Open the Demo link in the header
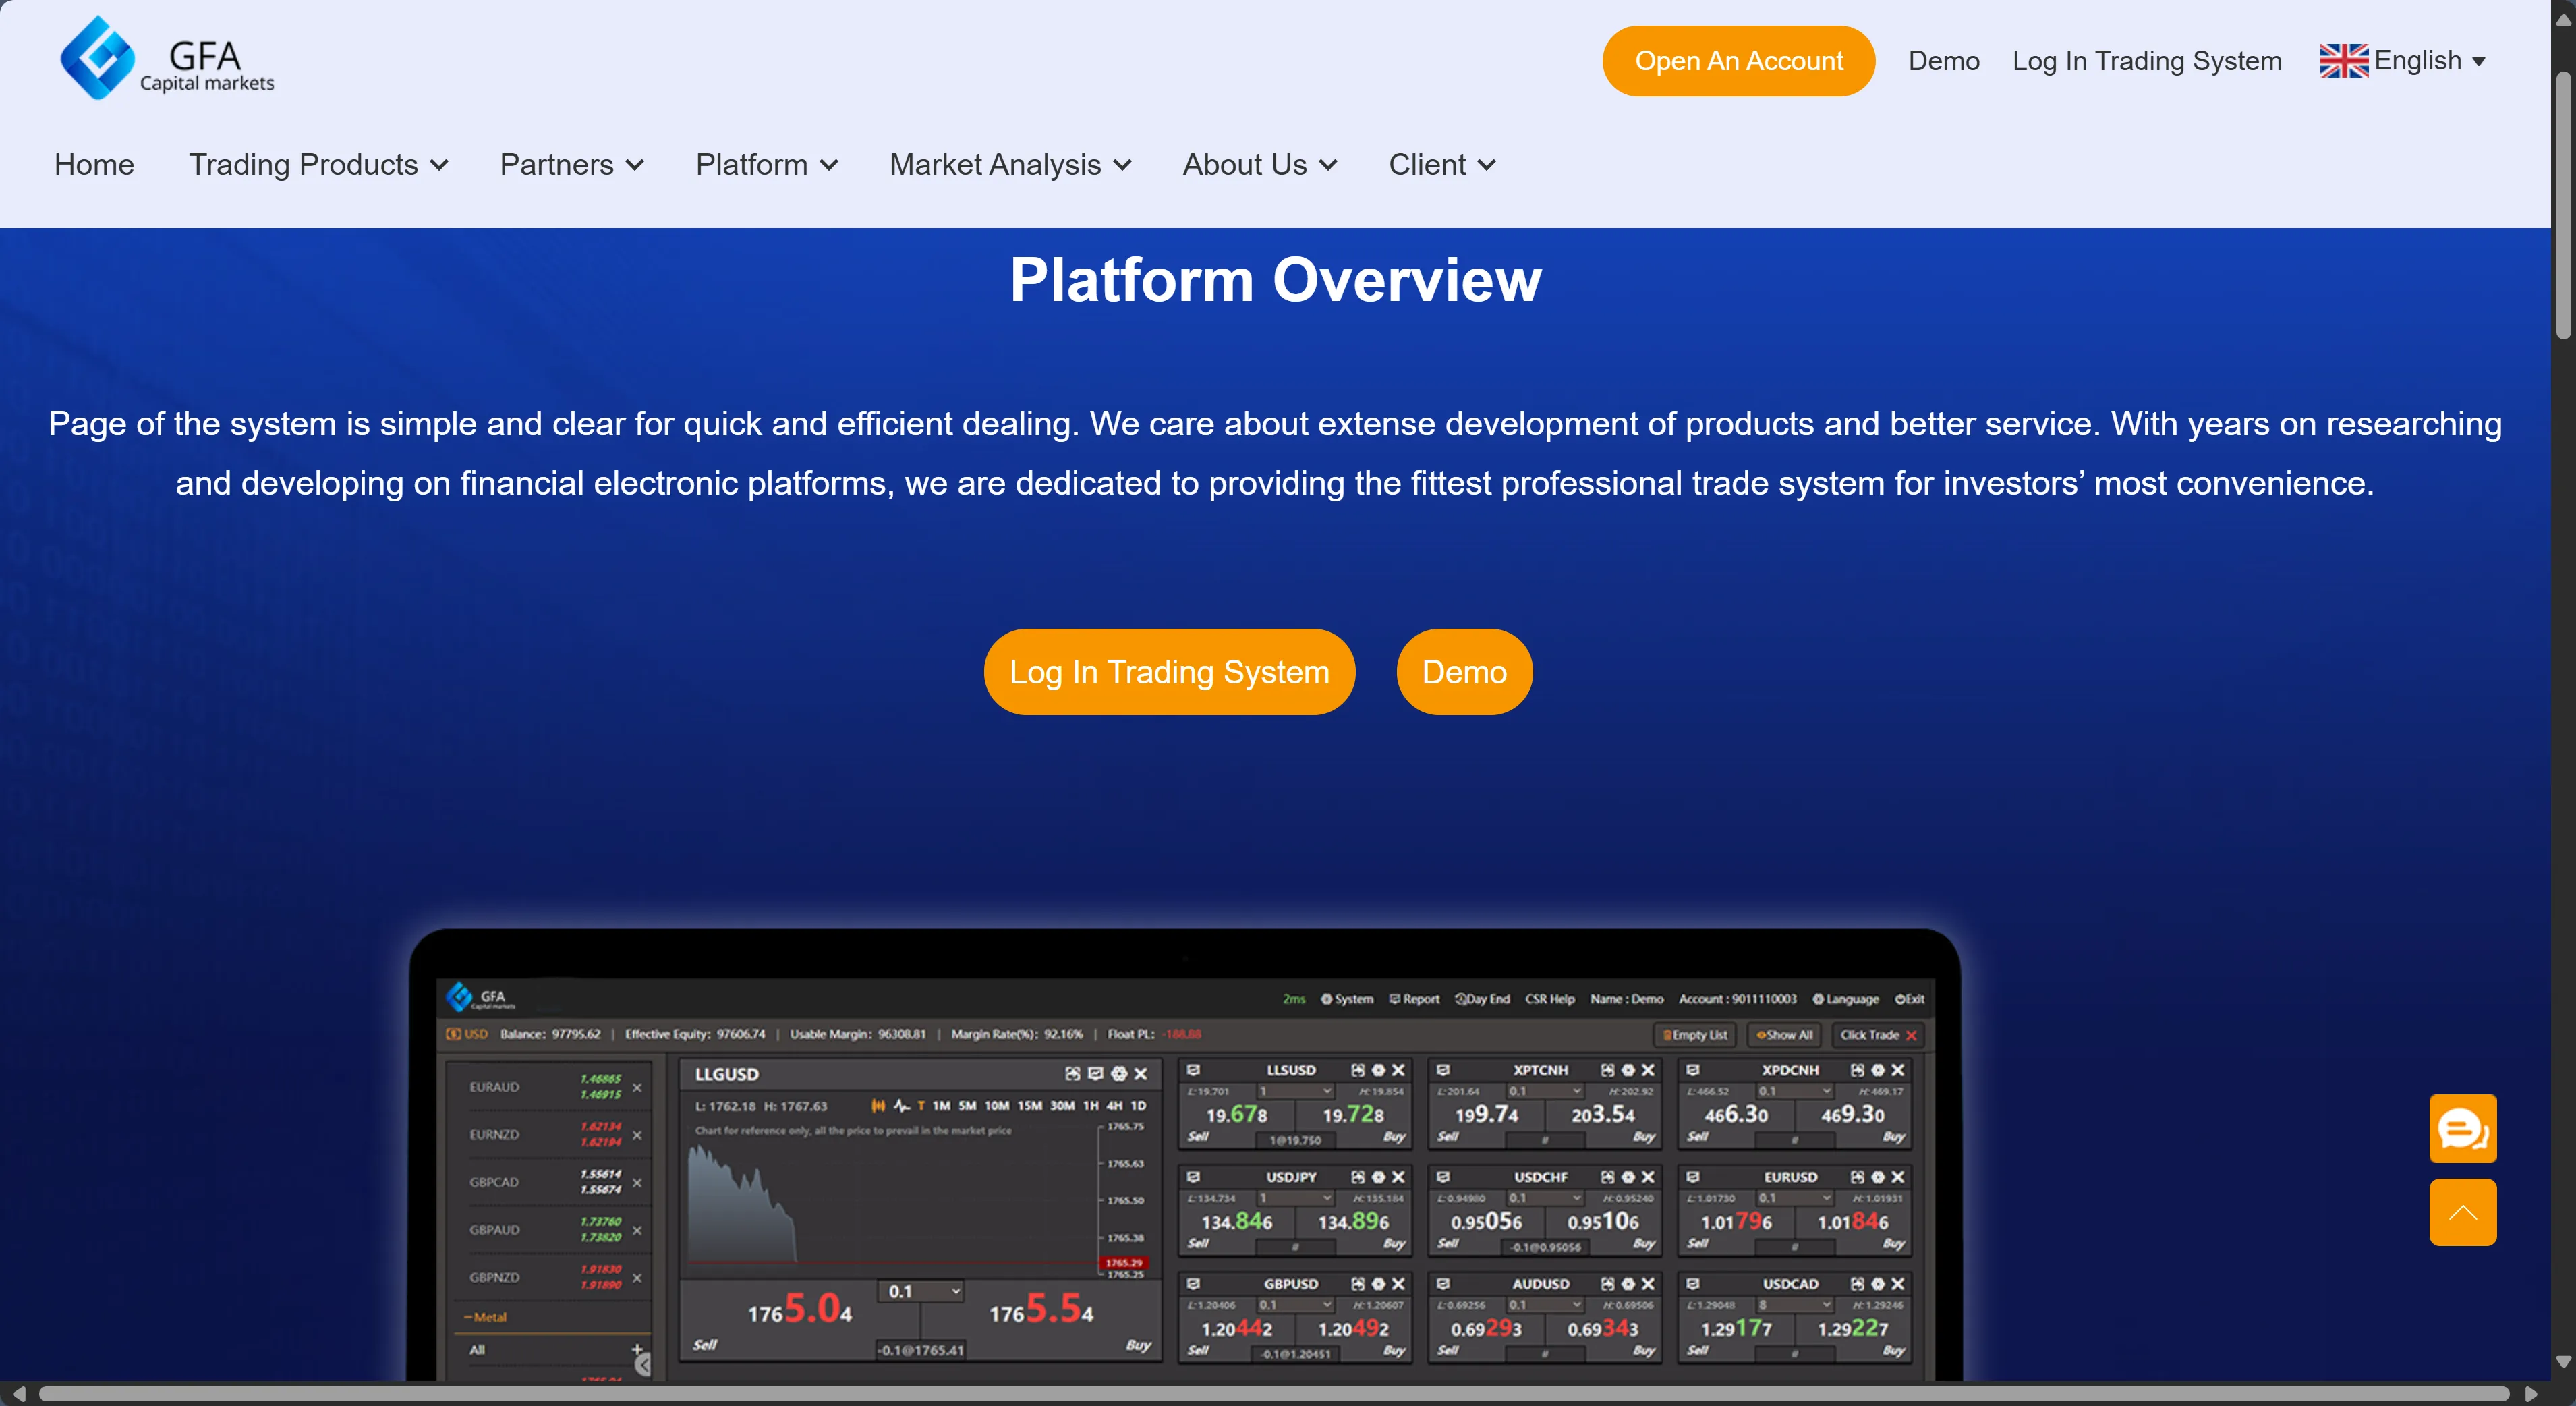This screenshot has height=1406, width=2576. tap(1943, 61)
